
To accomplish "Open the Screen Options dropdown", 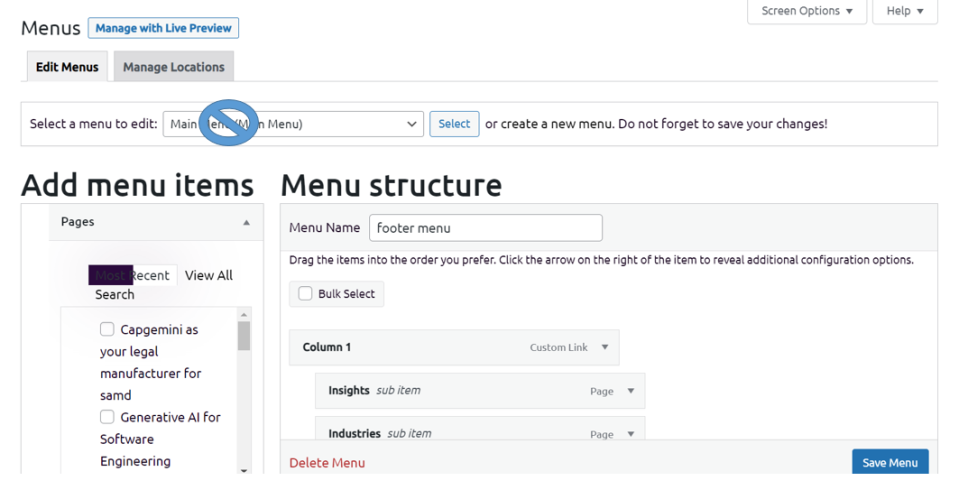I will 807,11.
